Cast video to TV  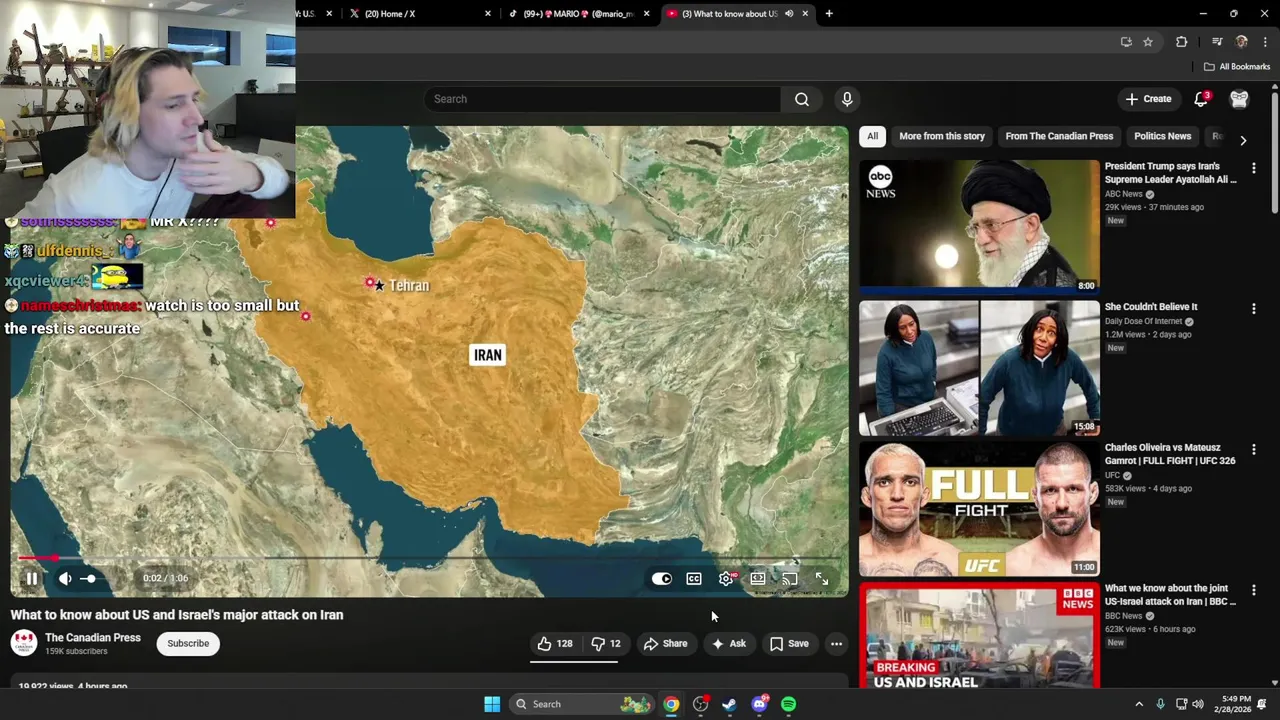tap(790, 578)
